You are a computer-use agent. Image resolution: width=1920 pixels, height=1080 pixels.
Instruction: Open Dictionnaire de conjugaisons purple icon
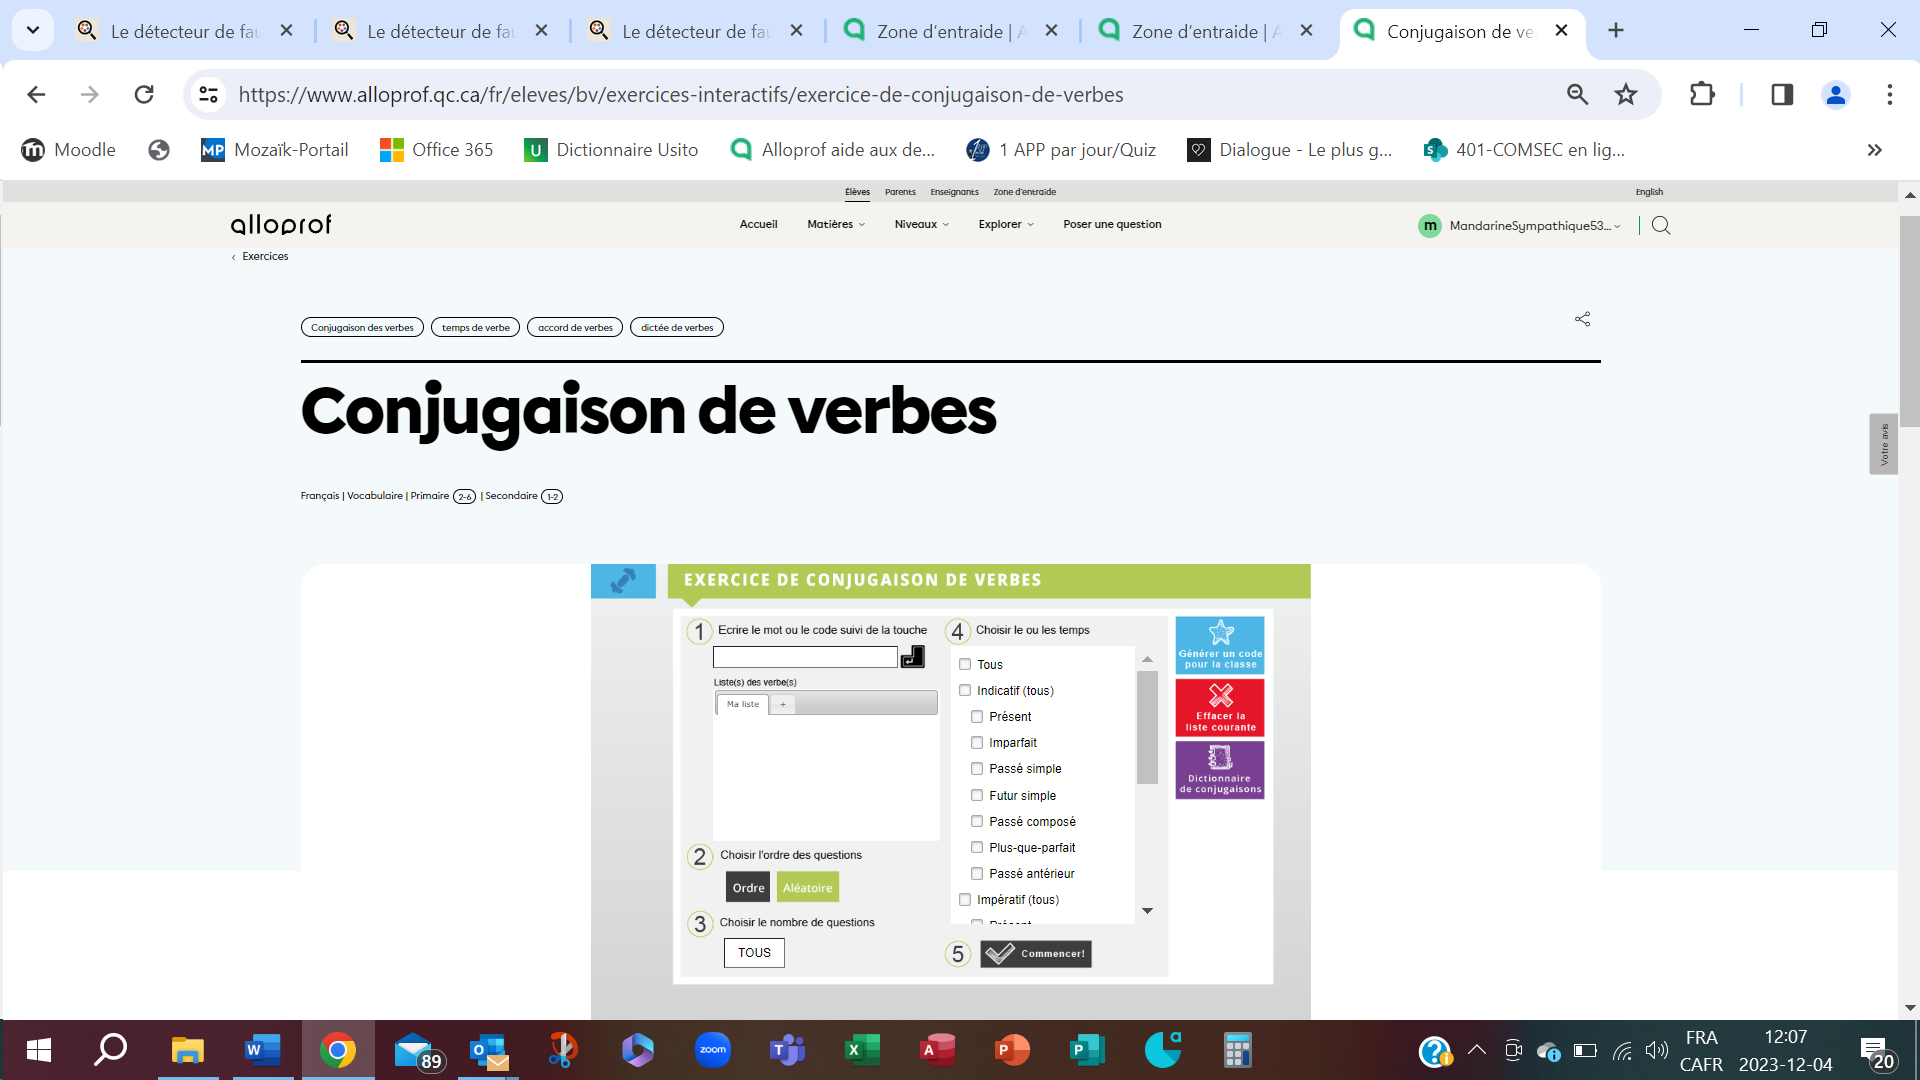click(x=1219, y=769)
